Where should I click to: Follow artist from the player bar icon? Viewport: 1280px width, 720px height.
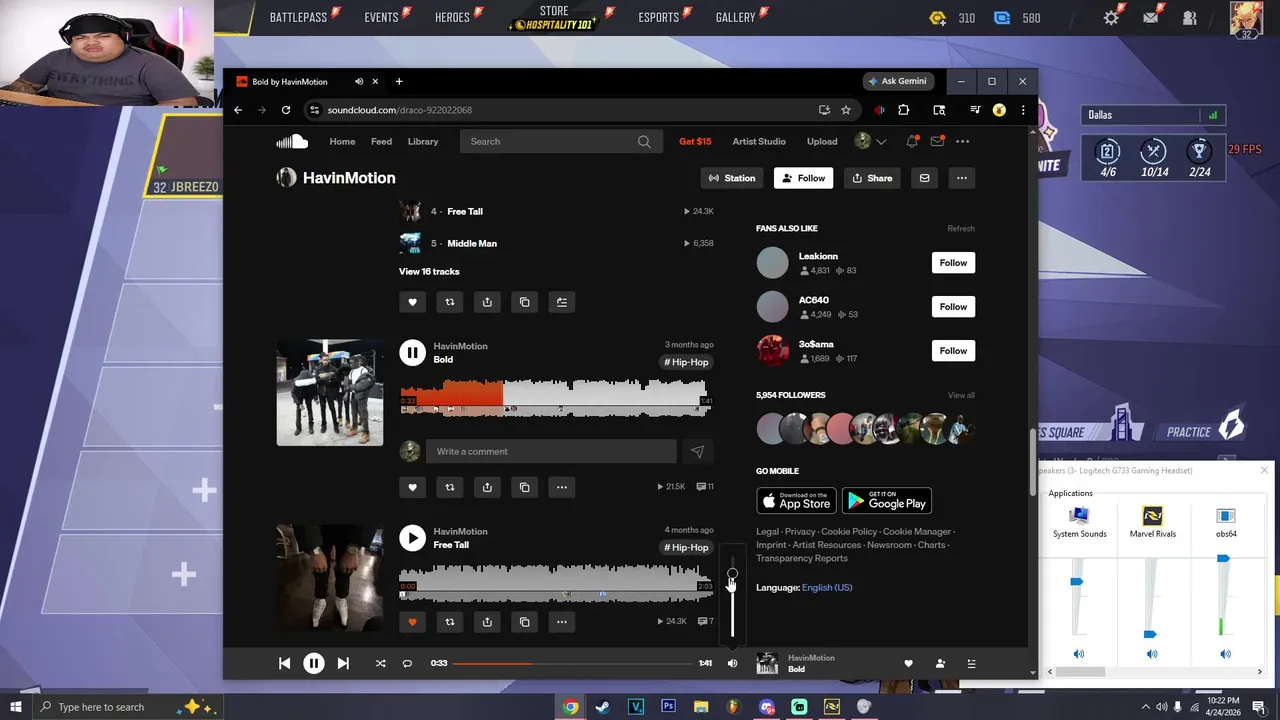click(x=940, y=663)
